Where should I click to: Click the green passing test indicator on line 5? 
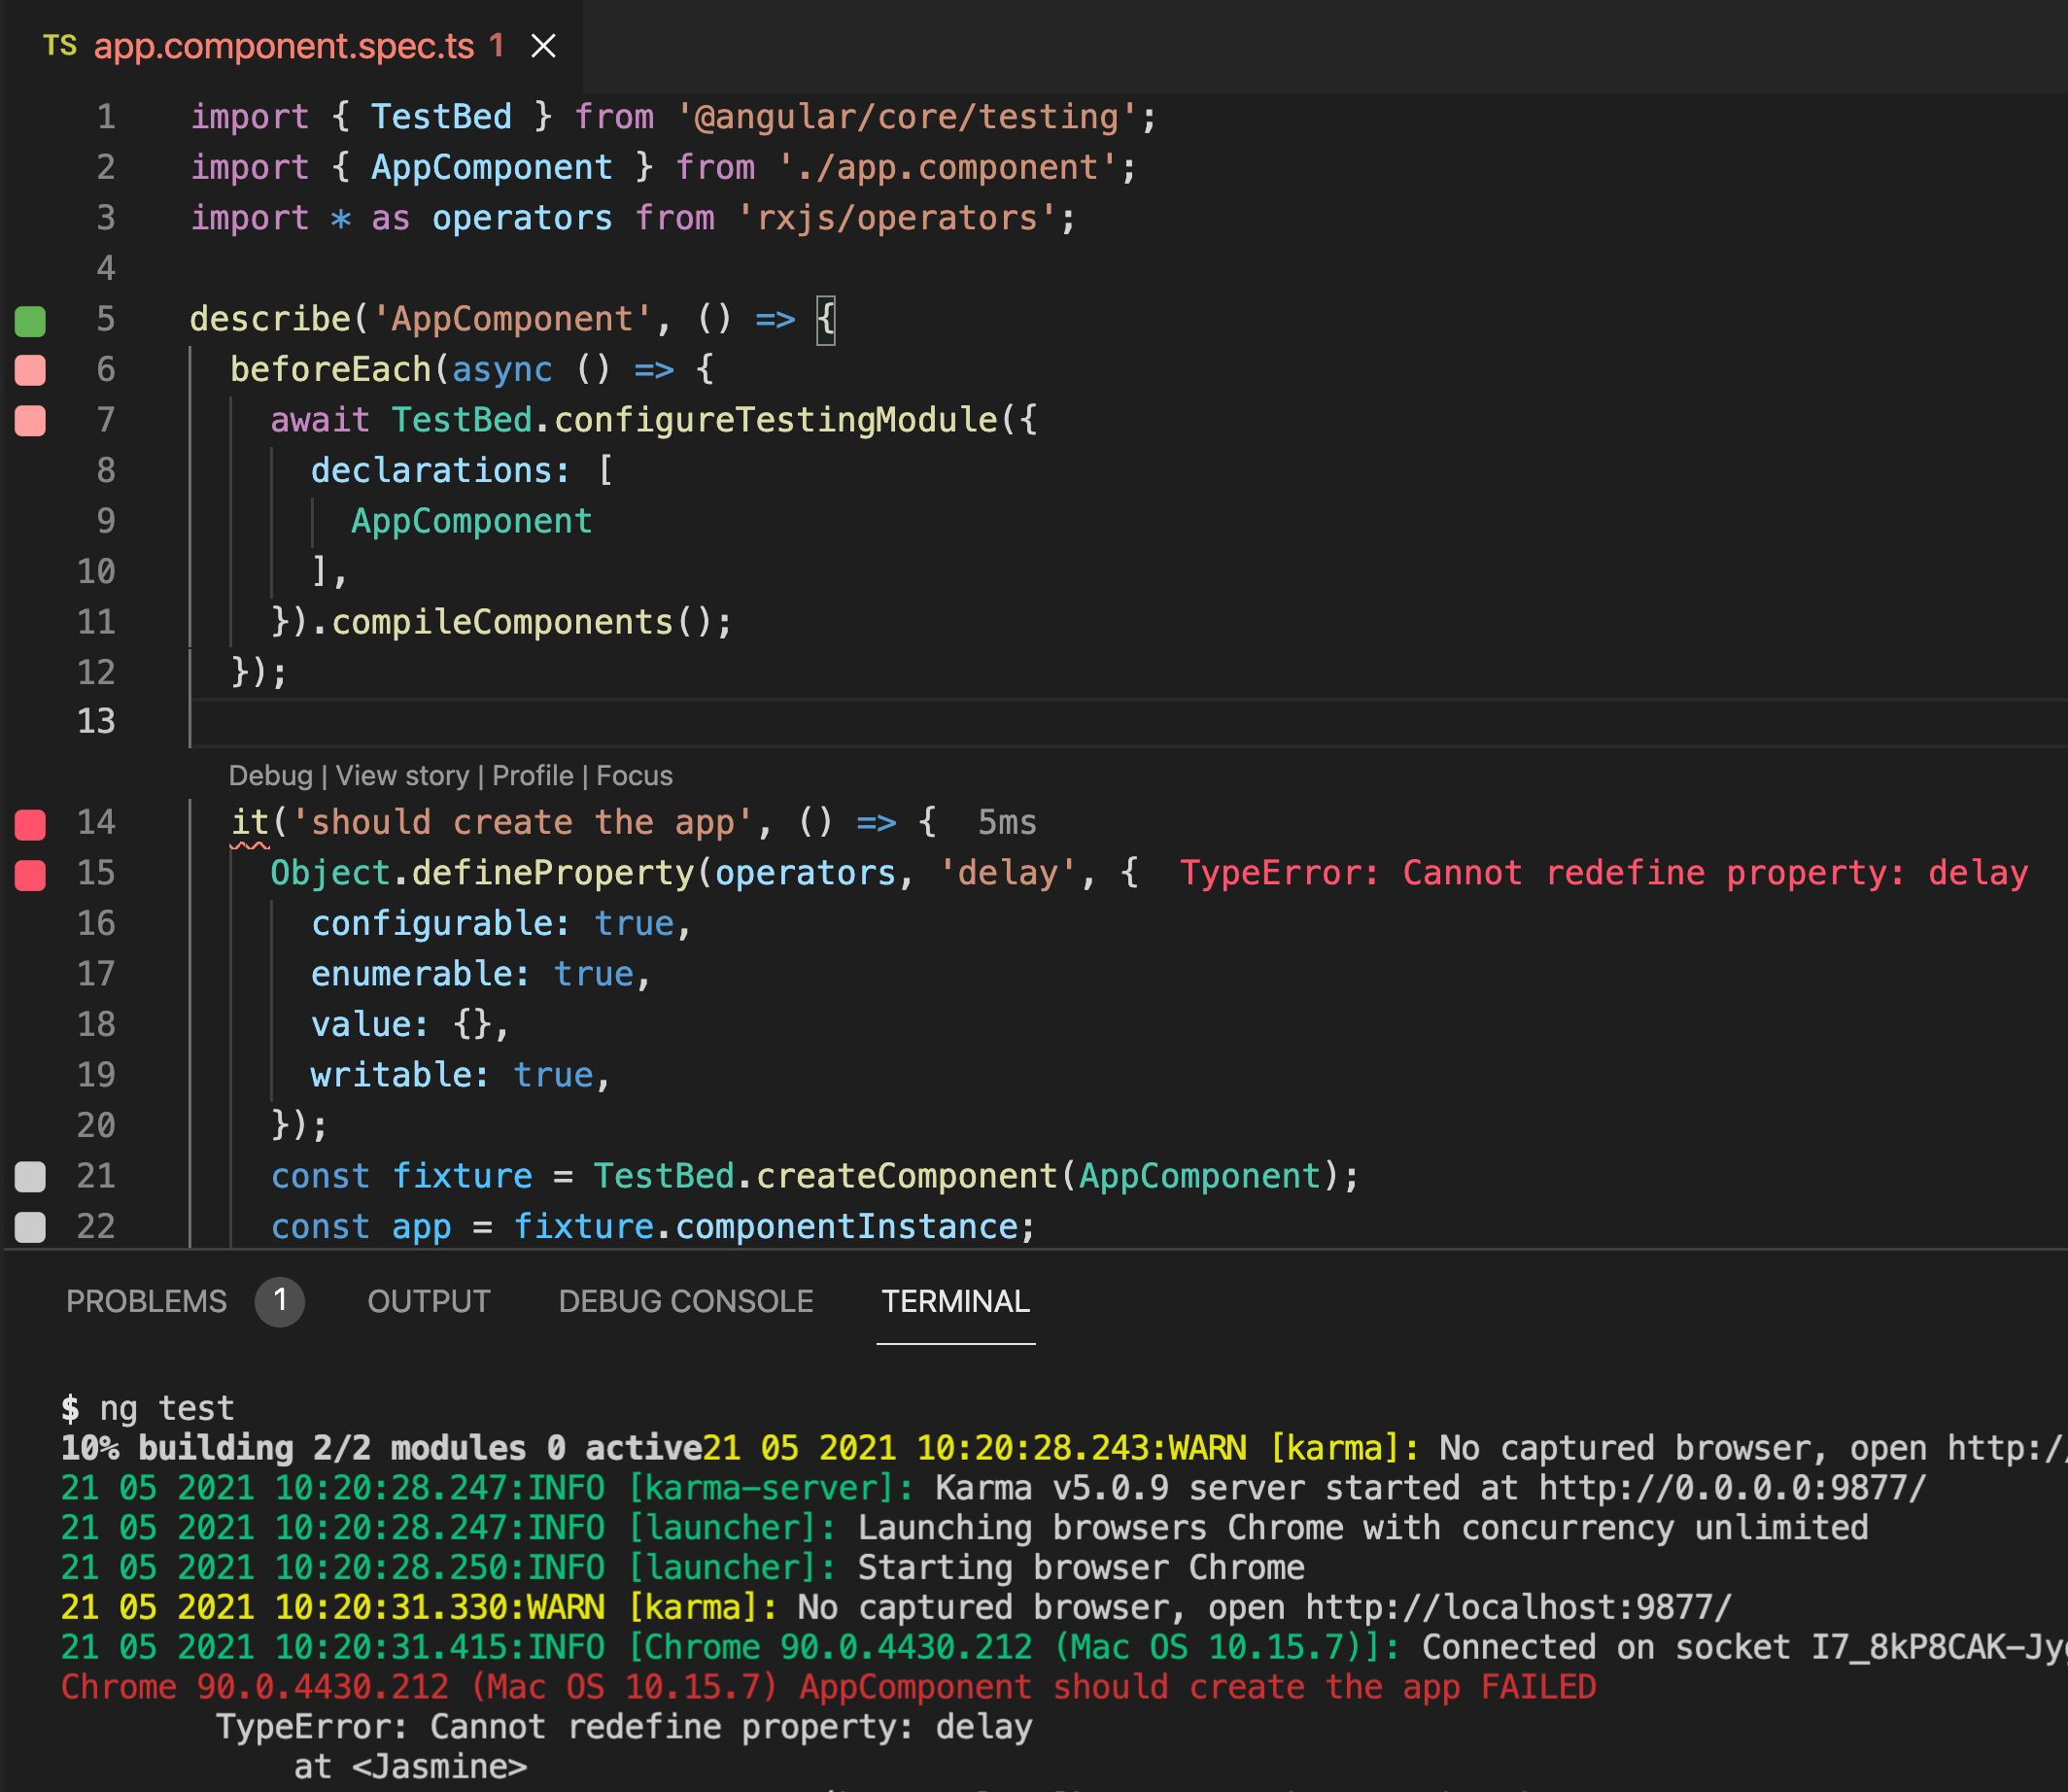tap(30, 319)
